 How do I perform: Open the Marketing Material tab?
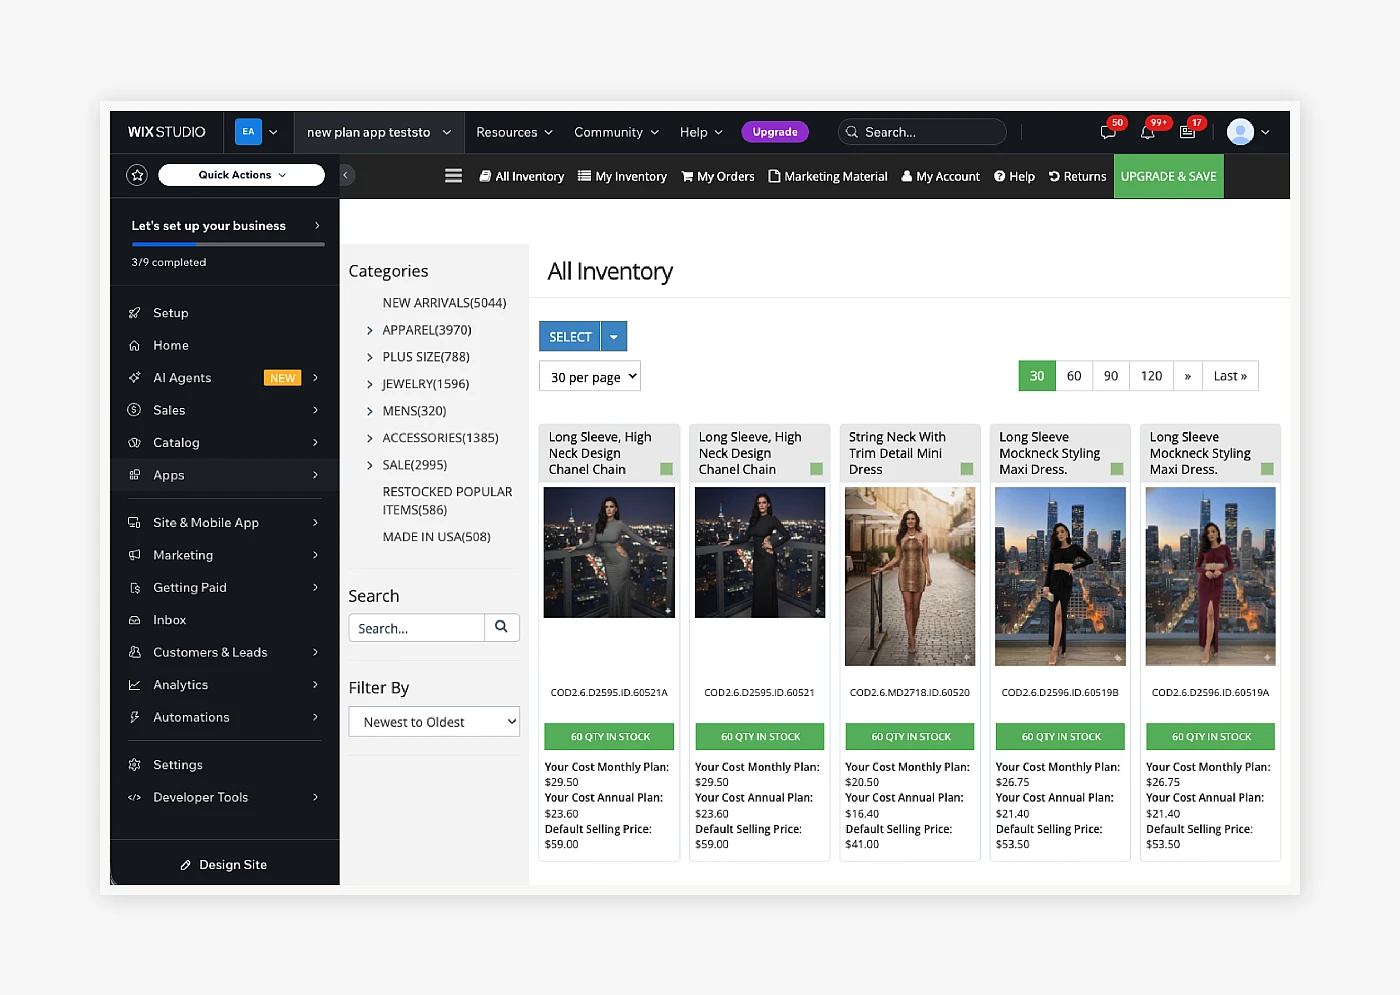tap(828, 176)
